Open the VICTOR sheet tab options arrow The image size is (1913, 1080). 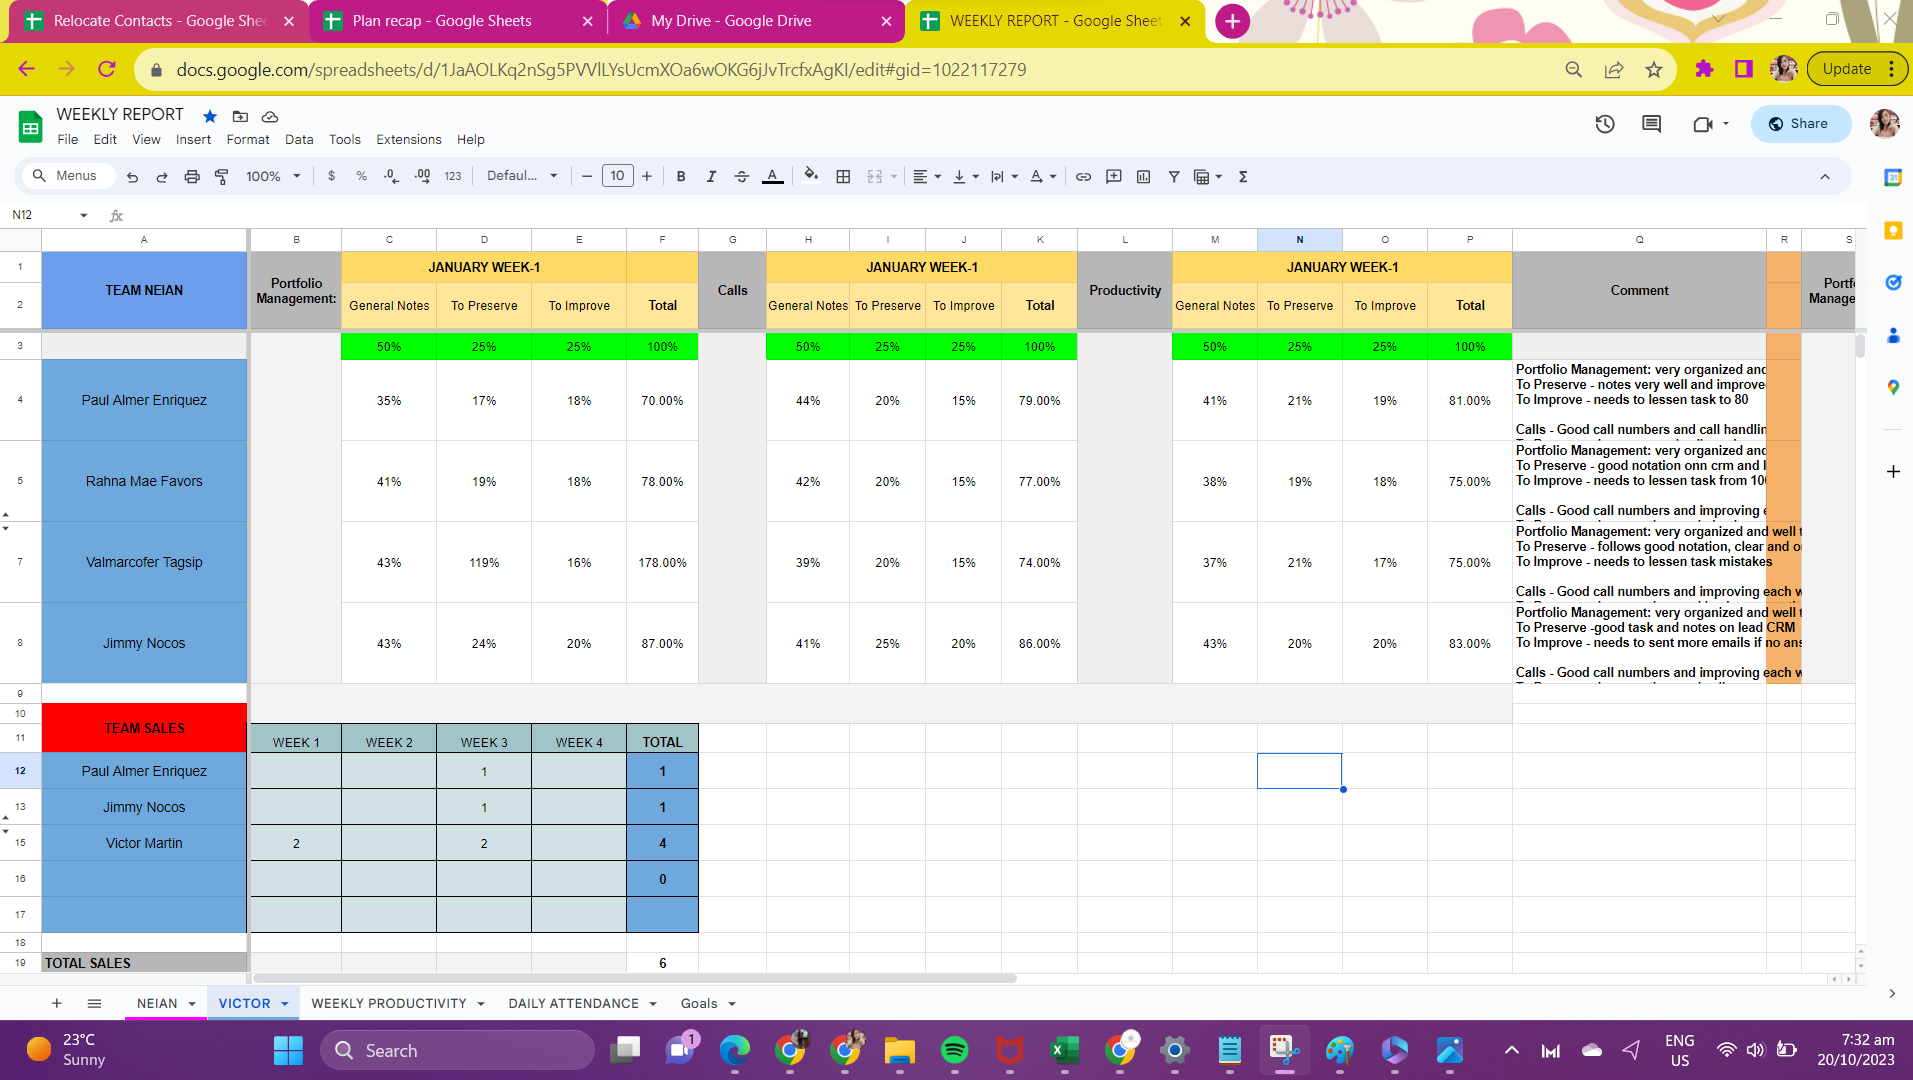pos(285,1004)
